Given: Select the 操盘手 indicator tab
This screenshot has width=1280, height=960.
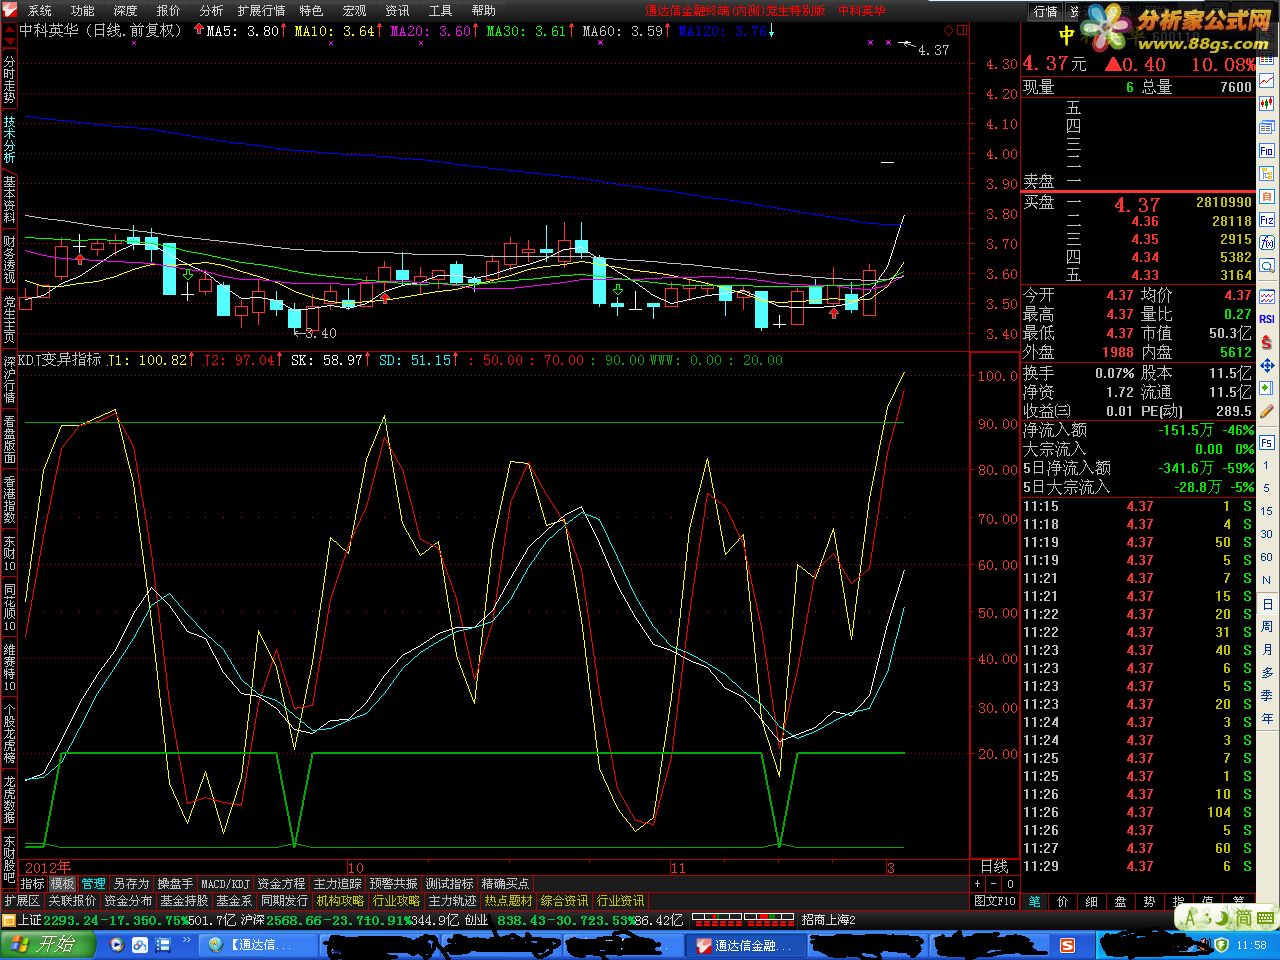Looking at the screenshot, I should point(175,884).
